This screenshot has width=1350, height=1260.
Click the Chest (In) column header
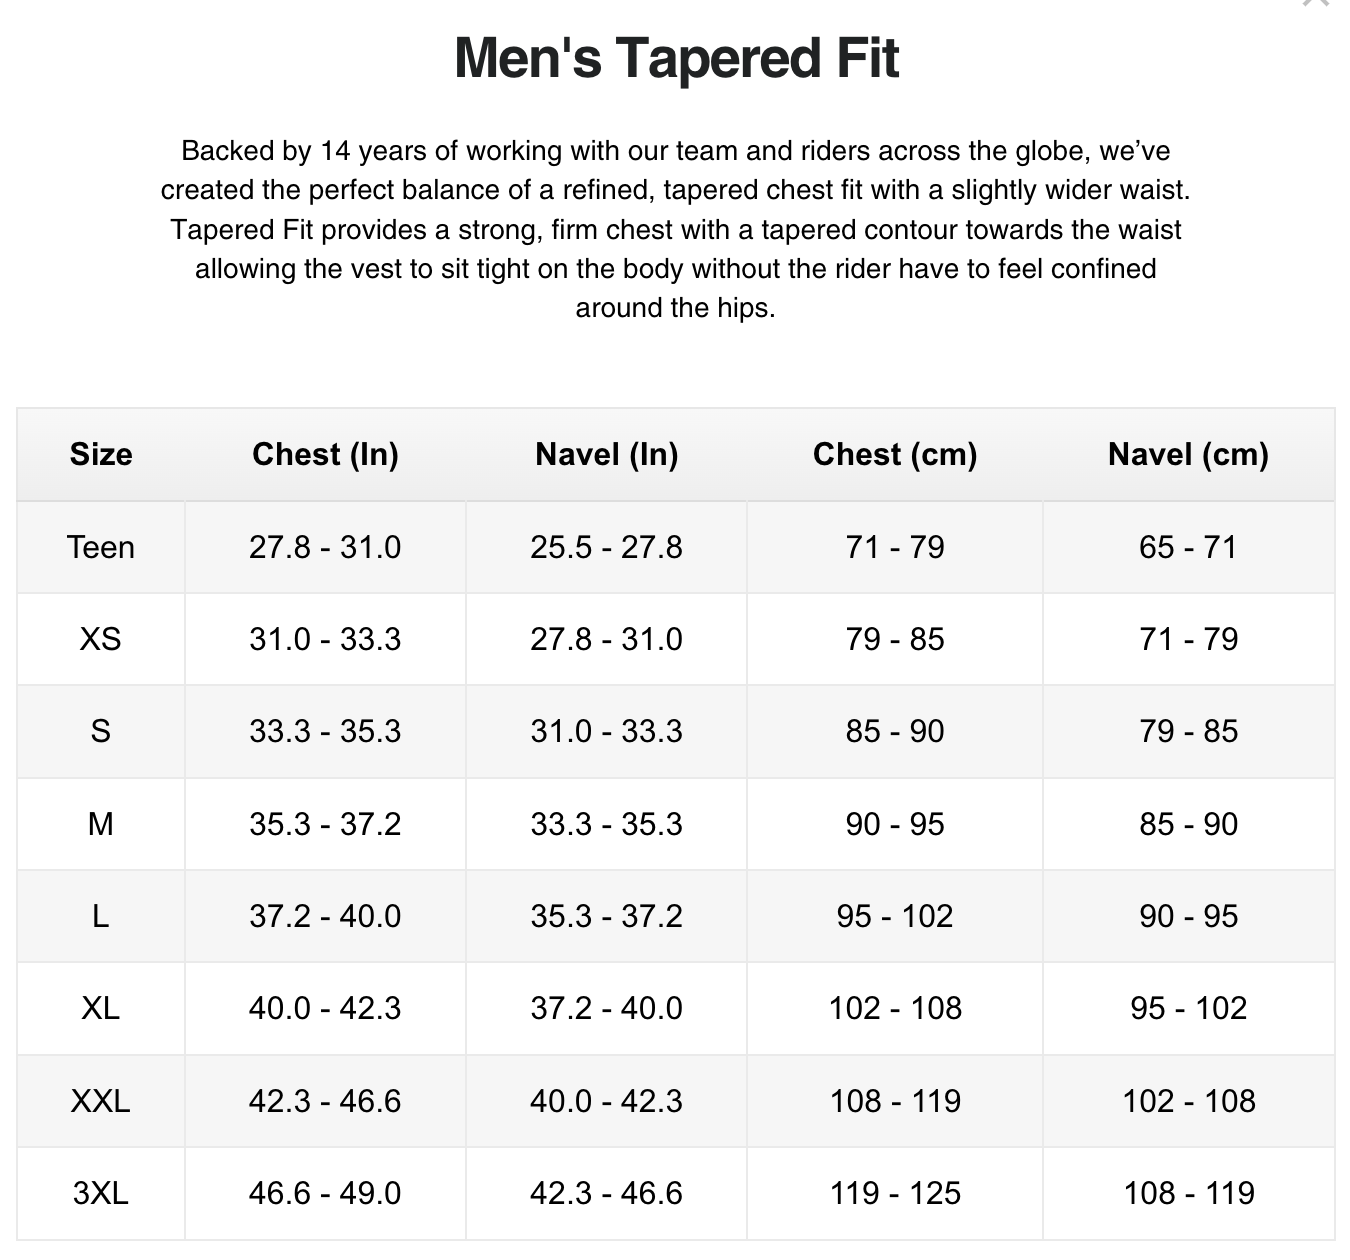[x=325, y=454]
